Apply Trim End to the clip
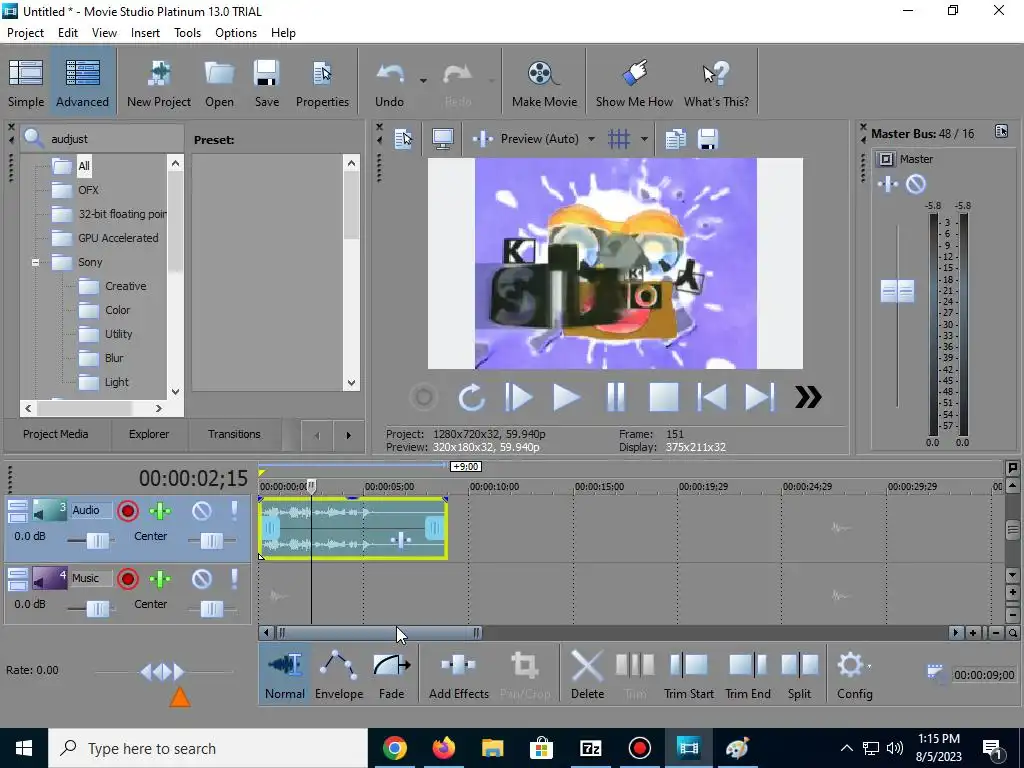This screenshot has width=1024, height=768. (748, 675)
